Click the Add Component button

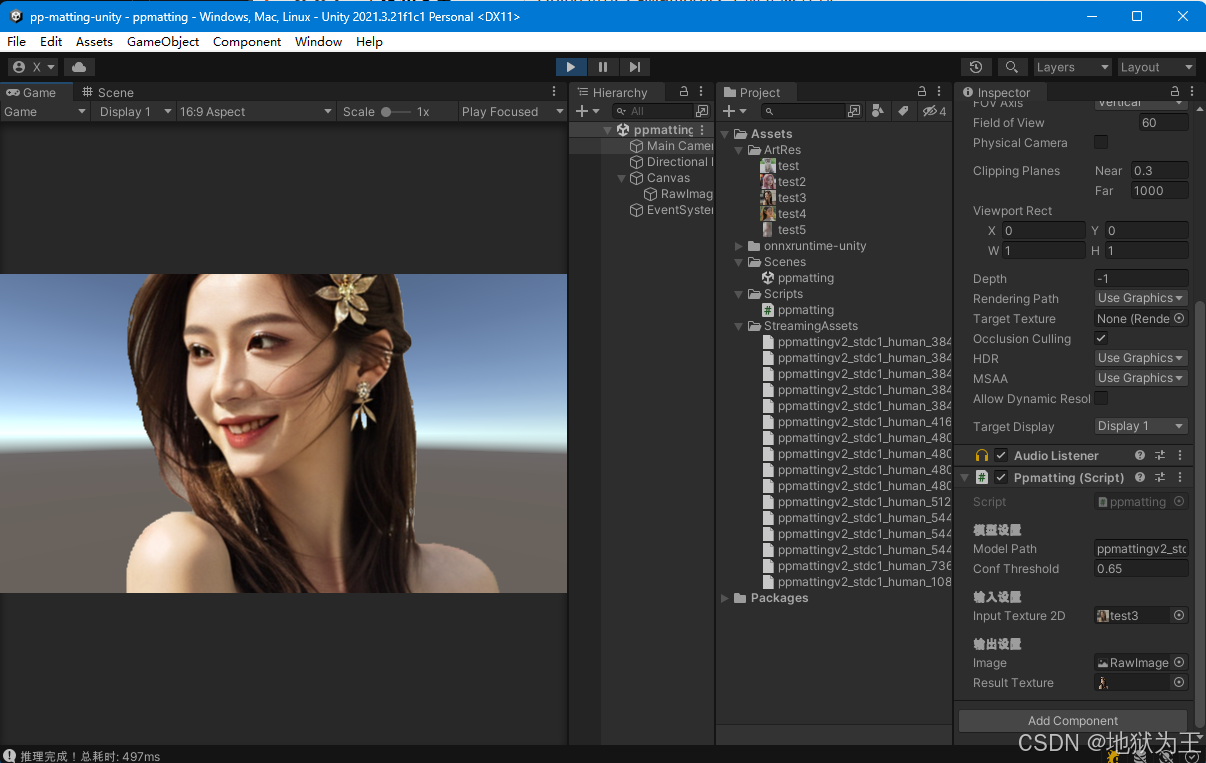pyautogui.click(x=1072, y=721)
